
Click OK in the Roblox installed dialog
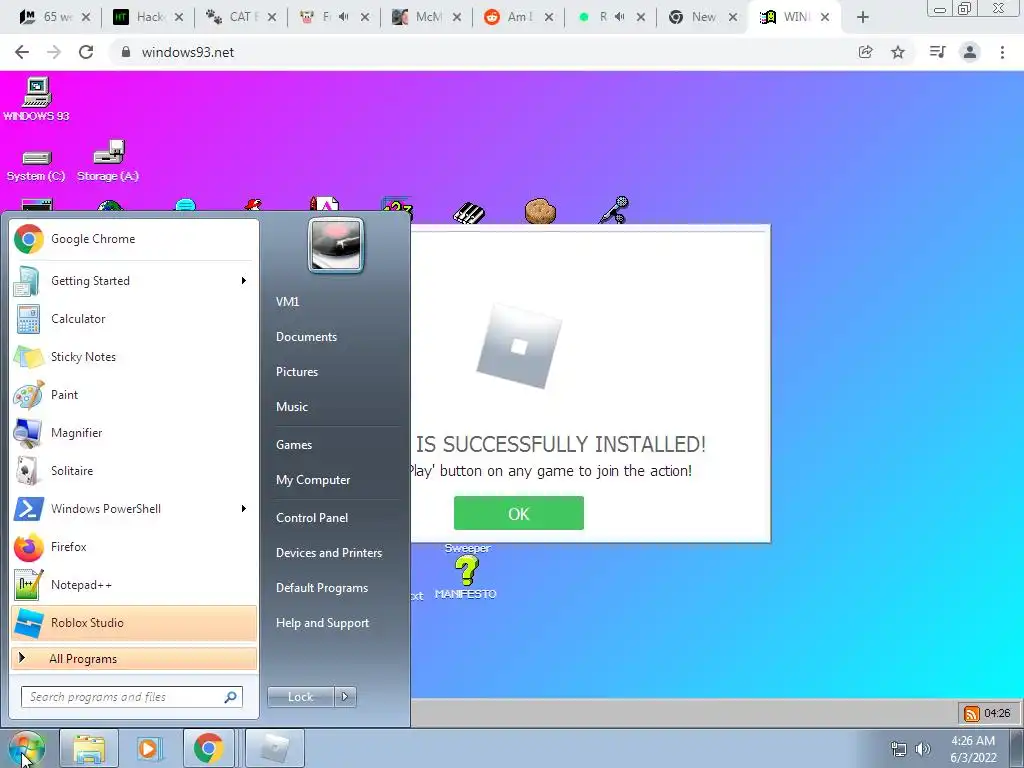point(519,513)
